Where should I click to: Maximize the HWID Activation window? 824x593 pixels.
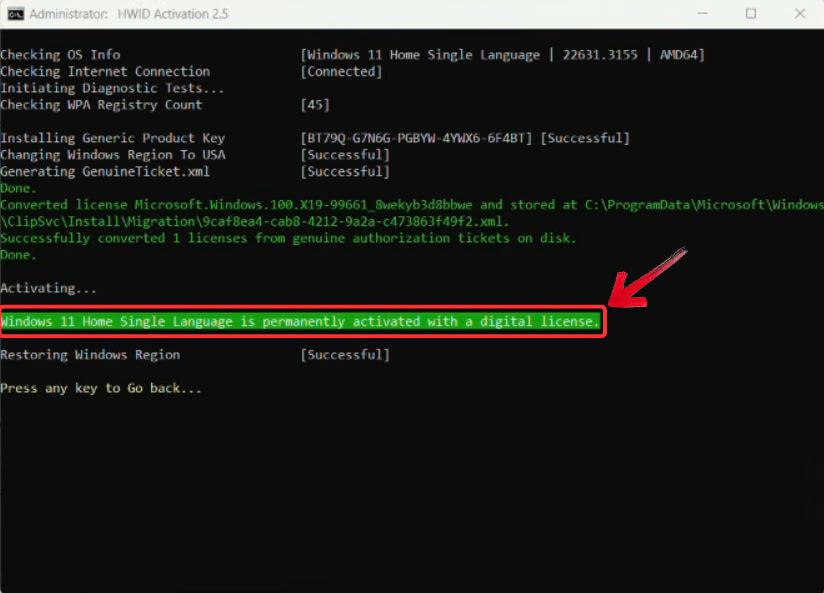[751, 14]
